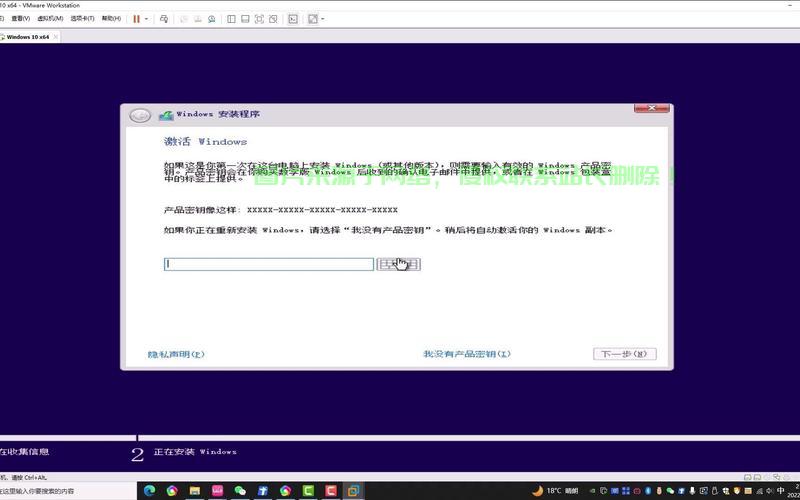Screen dimensions: 800x500
Task: Open the 隐私声明(P) link
Action: 176,354
